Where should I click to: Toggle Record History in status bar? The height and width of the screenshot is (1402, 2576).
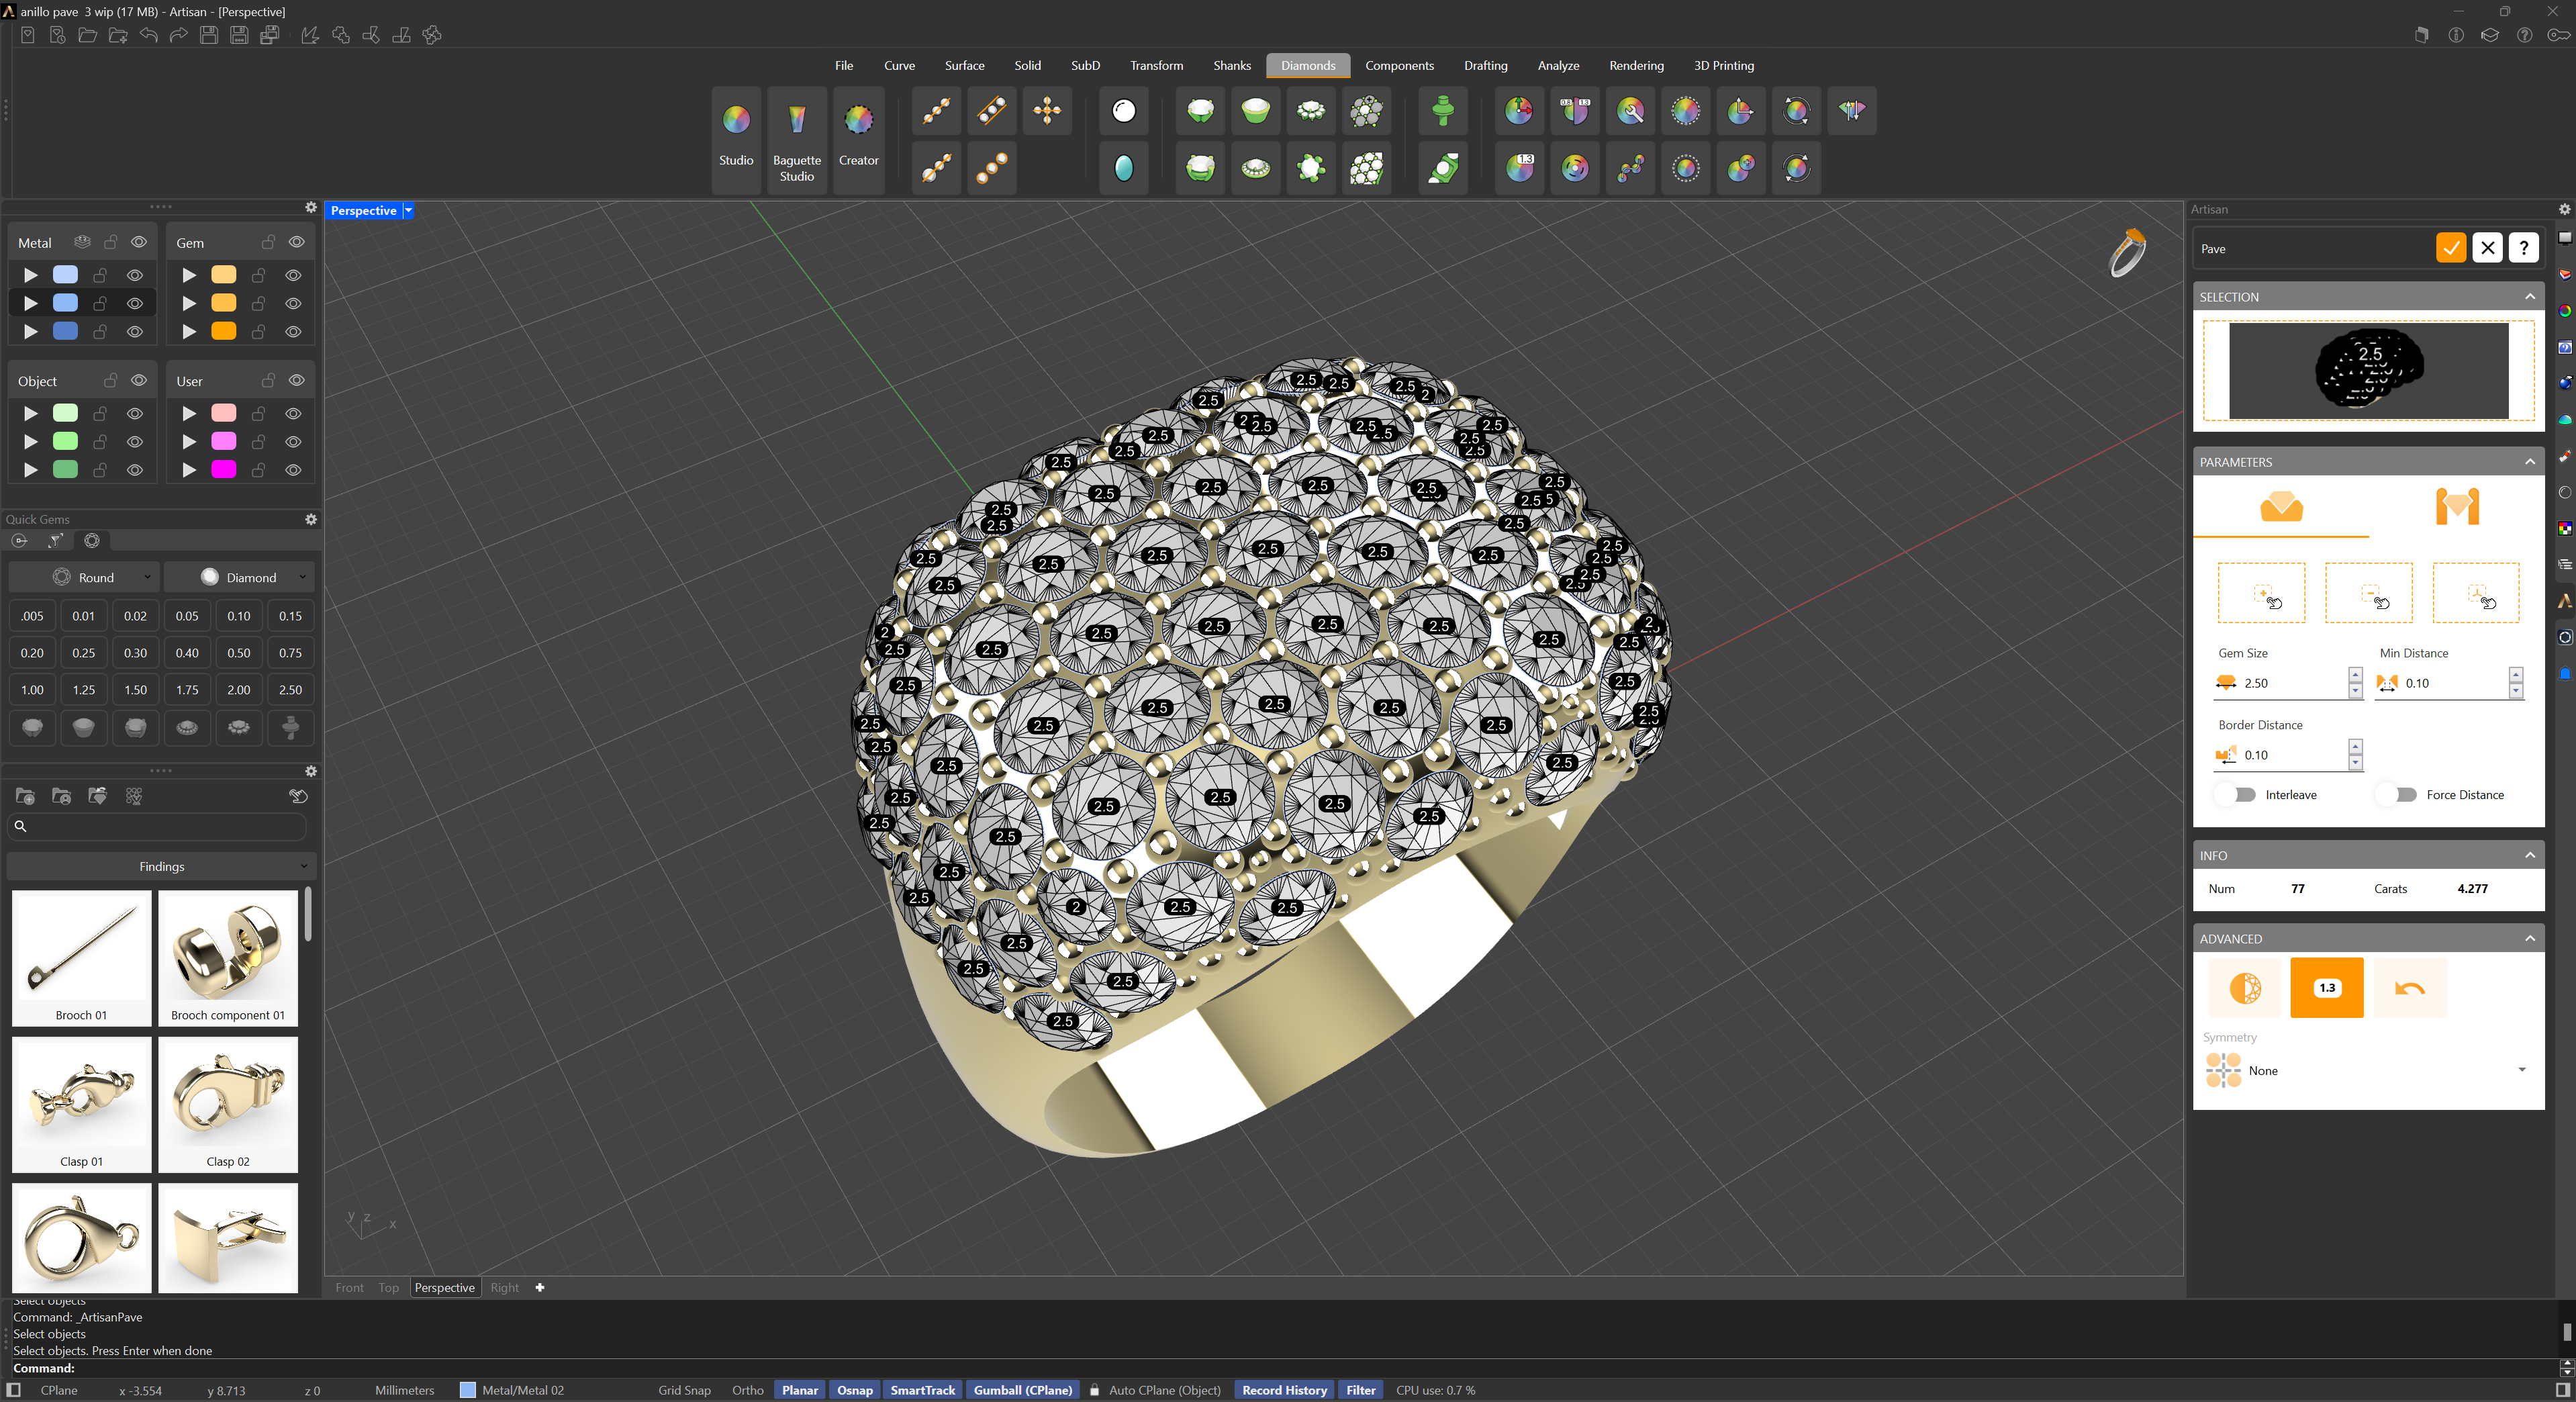coord(1284,1390)
